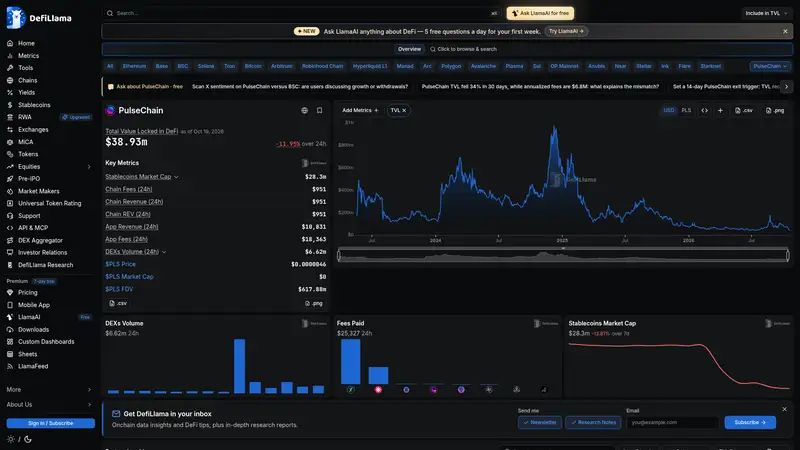
Task: Click the embed chart code icon
Action: point(705,110)
